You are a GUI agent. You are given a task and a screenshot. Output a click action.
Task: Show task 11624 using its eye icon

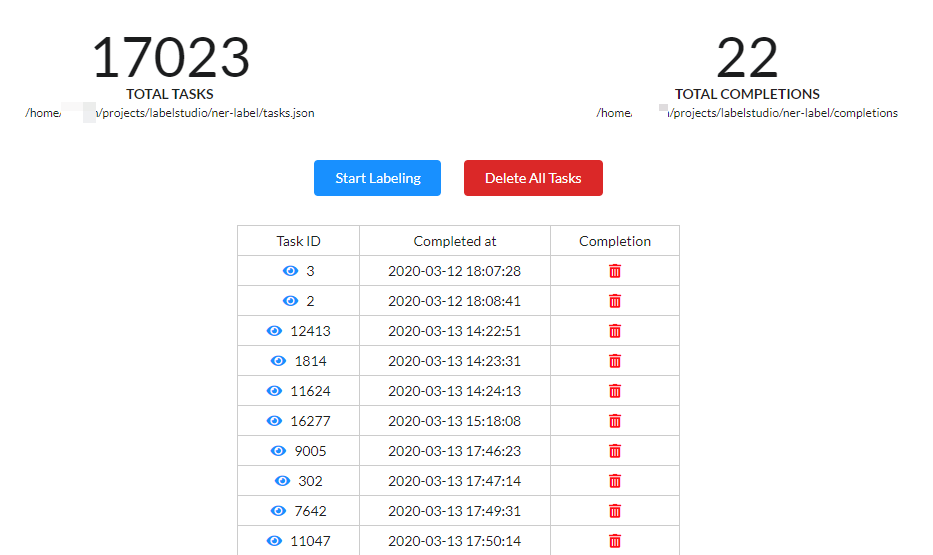pos(274,391)
